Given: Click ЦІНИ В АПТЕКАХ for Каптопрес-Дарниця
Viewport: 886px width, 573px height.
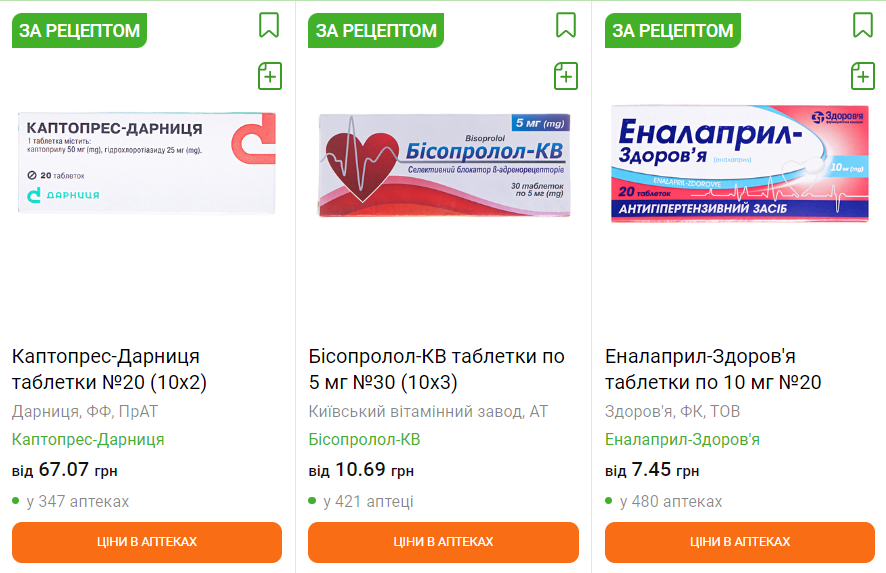Looking at the screenshot, I should tap(147, 542).
